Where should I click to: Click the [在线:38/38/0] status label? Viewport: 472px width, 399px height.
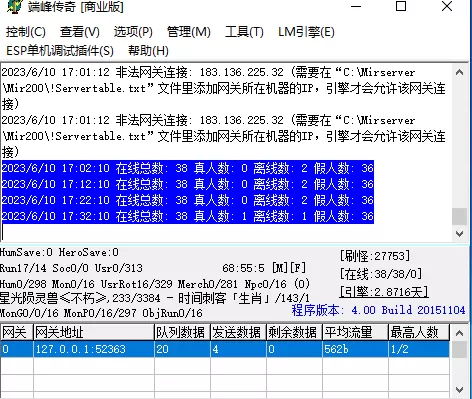pos(381,274)
